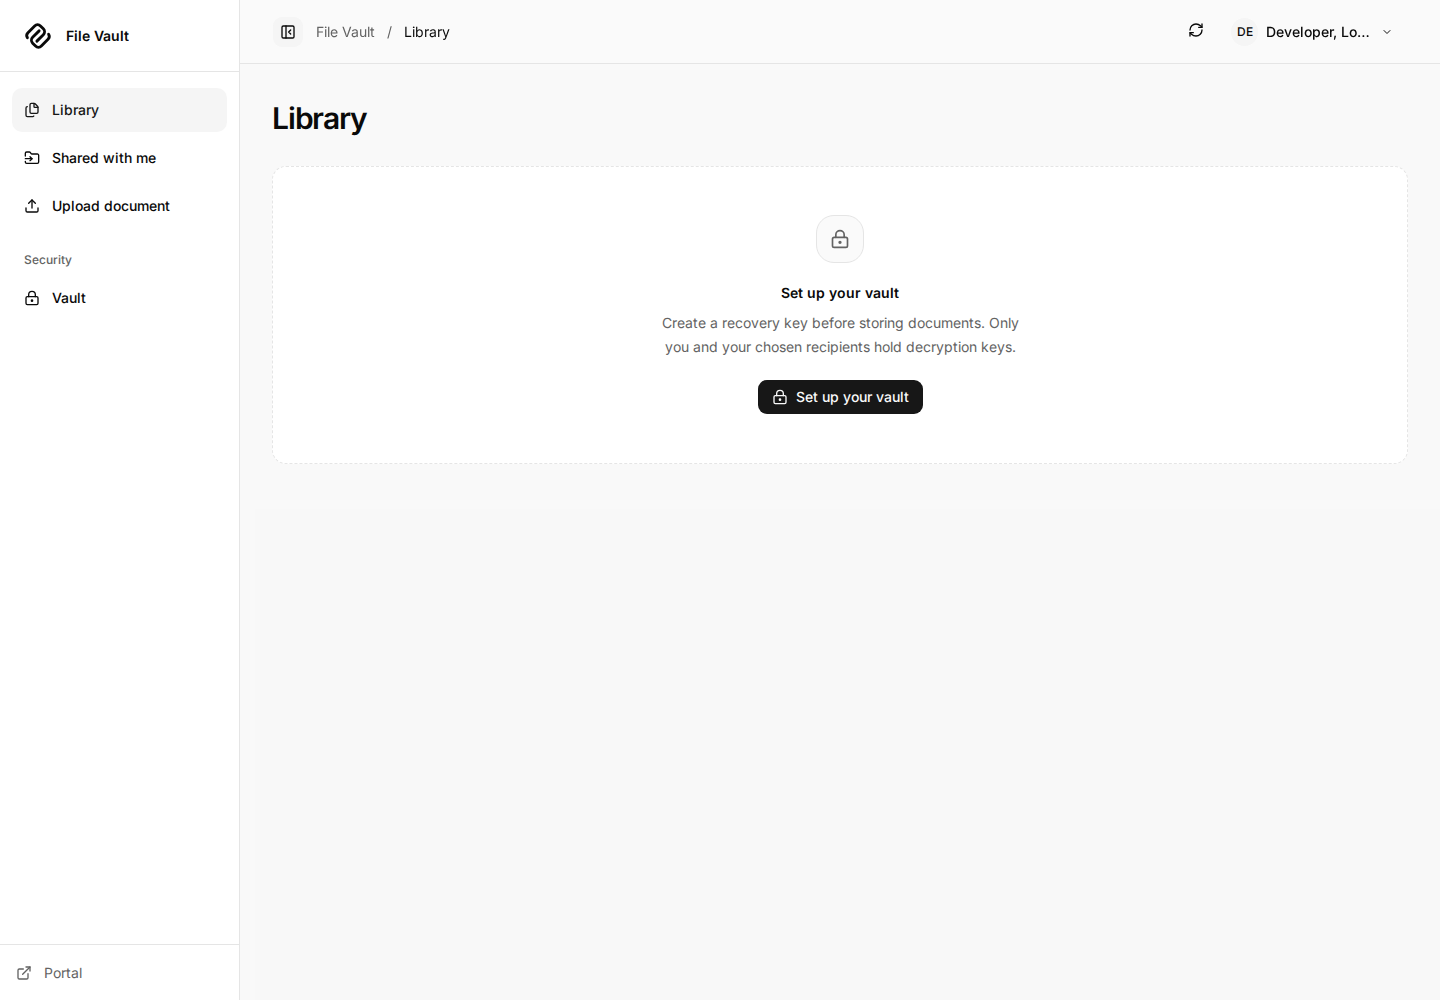Click the Security section label
1440x1000 pixels.
[x=48, y=260]
